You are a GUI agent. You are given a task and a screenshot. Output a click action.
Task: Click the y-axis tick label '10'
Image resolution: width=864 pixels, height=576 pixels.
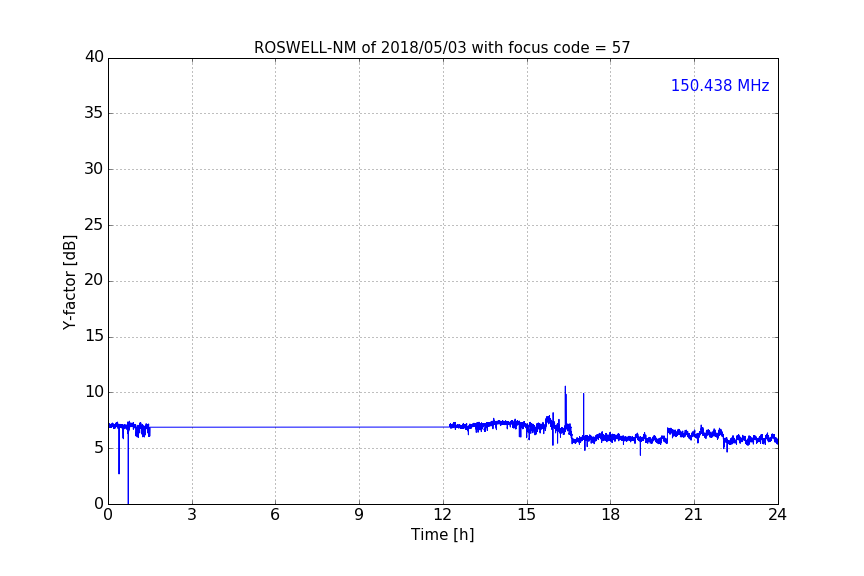[x=94, y=392]
